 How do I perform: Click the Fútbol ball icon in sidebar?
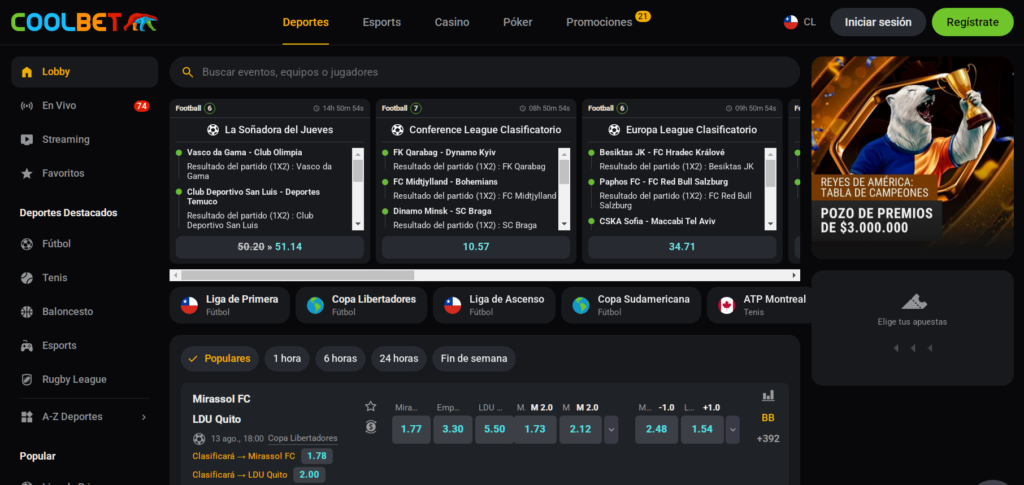click(27, 244)
